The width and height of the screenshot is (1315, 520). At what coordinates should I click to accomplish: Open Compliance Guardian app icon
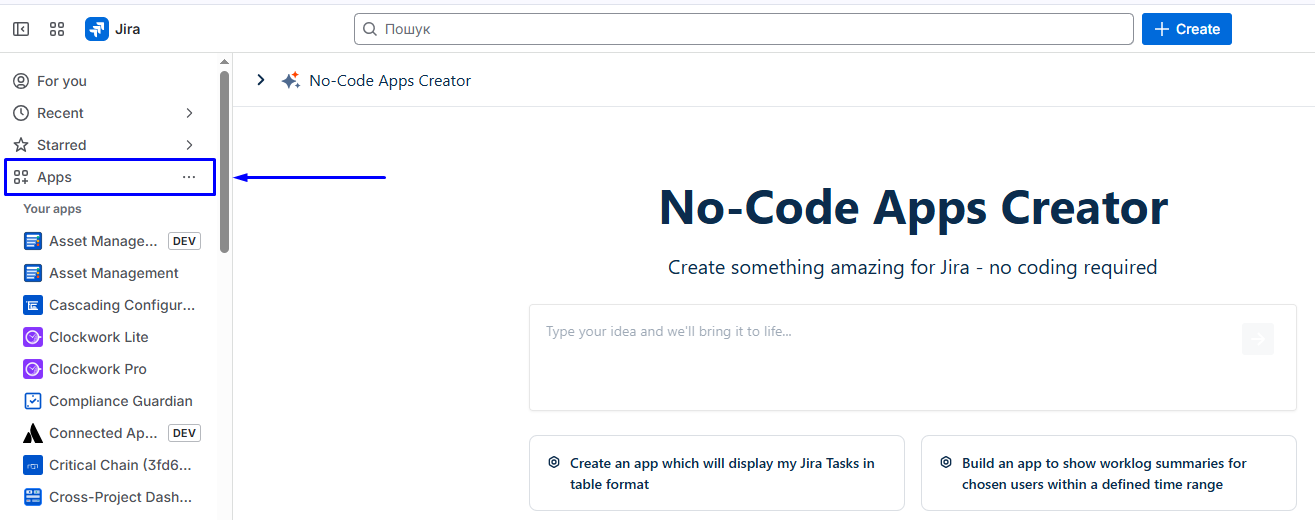coord(33,401)
